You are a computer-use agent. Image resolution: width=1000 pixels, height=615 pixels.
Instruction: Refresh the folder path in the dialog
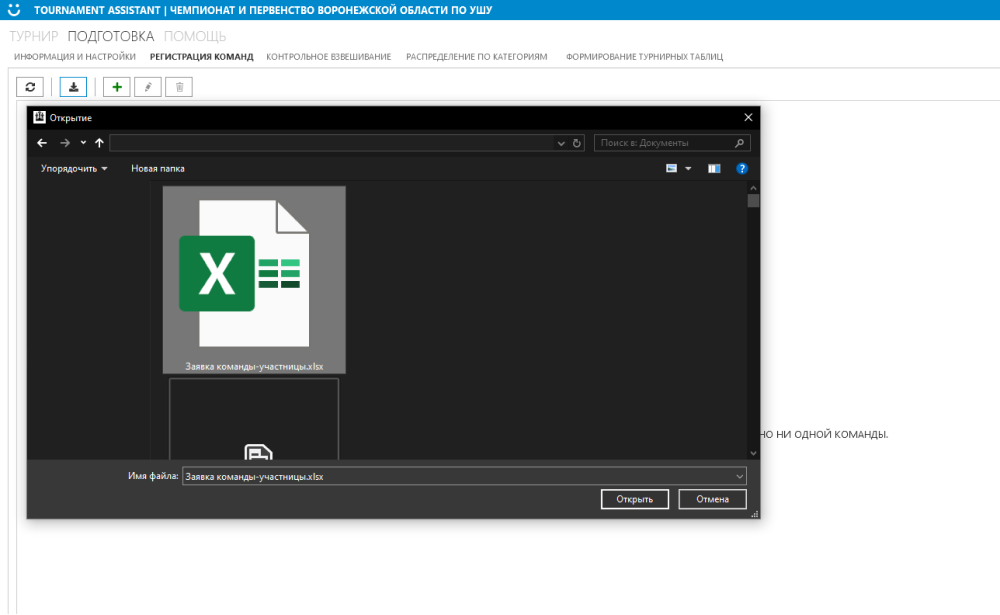tap(577, 143)
